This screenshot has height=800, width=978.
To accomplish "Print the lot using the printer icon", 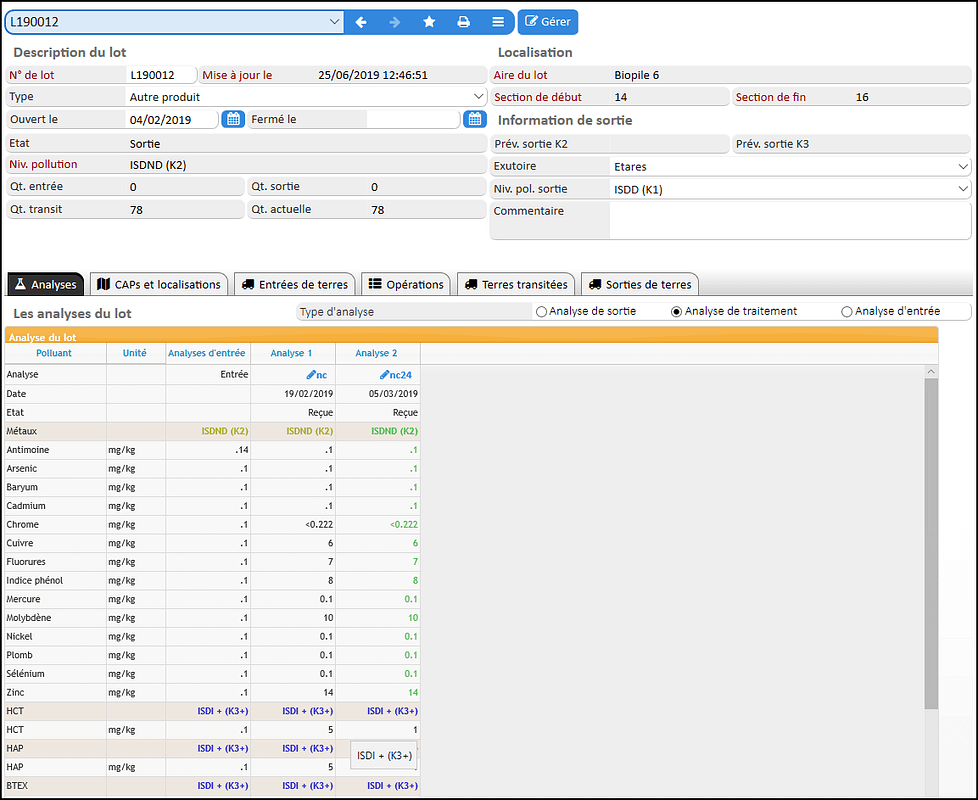I will click(463, 22).
